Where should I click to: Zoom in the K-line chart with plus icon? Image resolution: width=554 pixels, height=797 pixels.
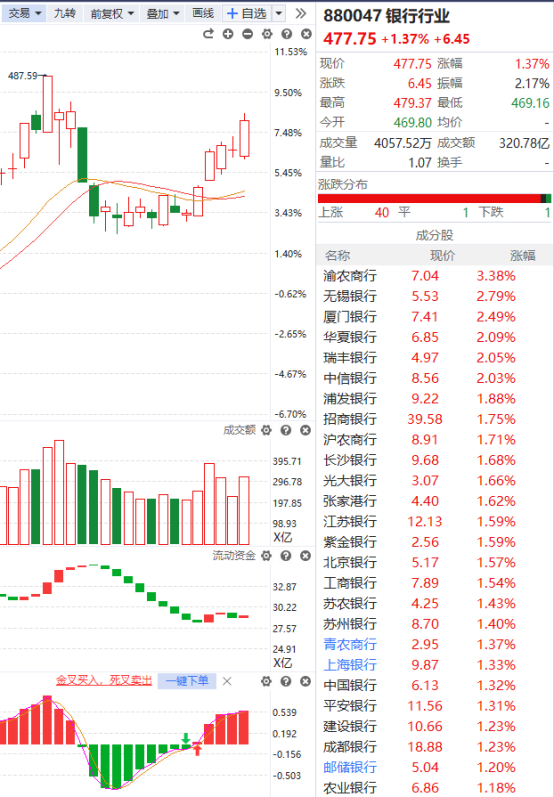(228, 34)
